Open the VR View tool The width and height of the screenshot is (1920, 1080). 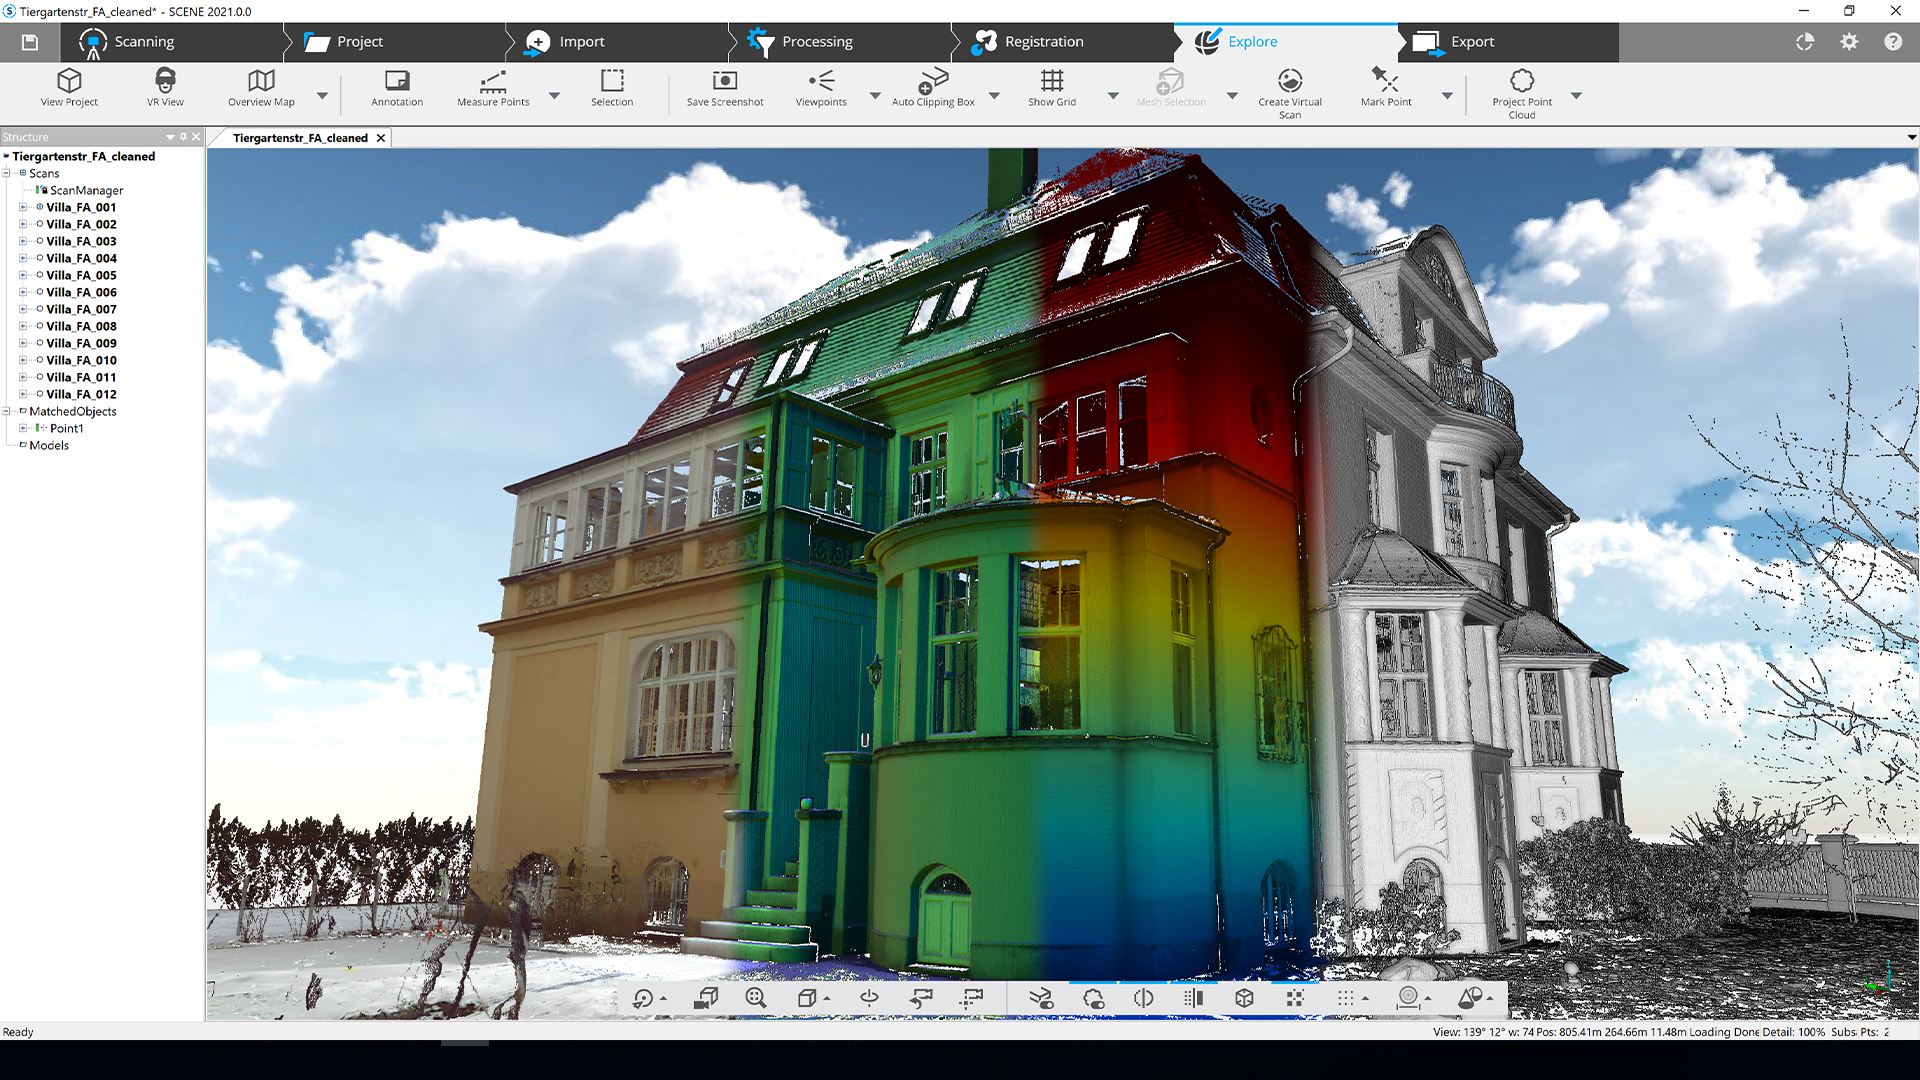[165, 87]
